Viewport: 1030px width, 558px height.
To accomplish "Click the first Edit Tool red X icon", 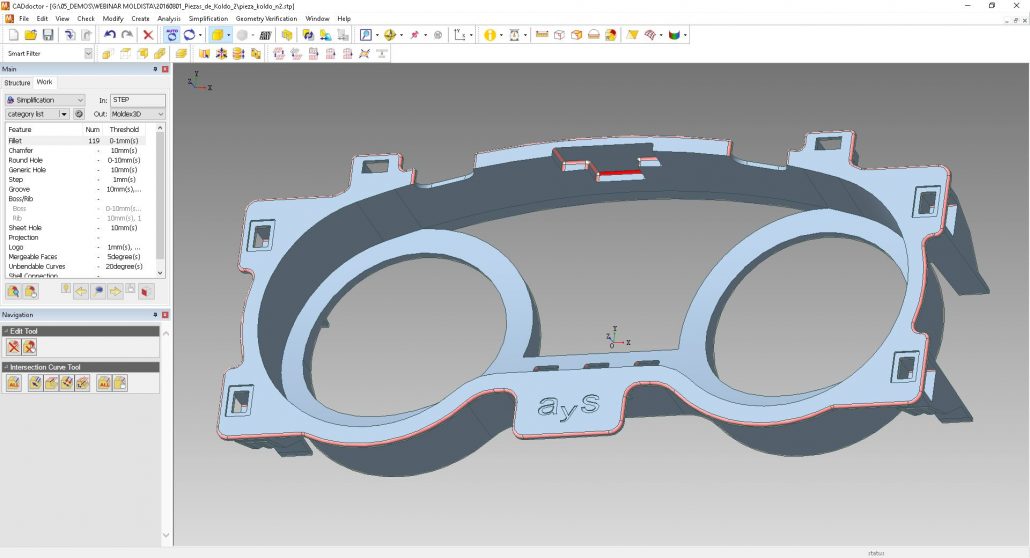I will 14,347.
